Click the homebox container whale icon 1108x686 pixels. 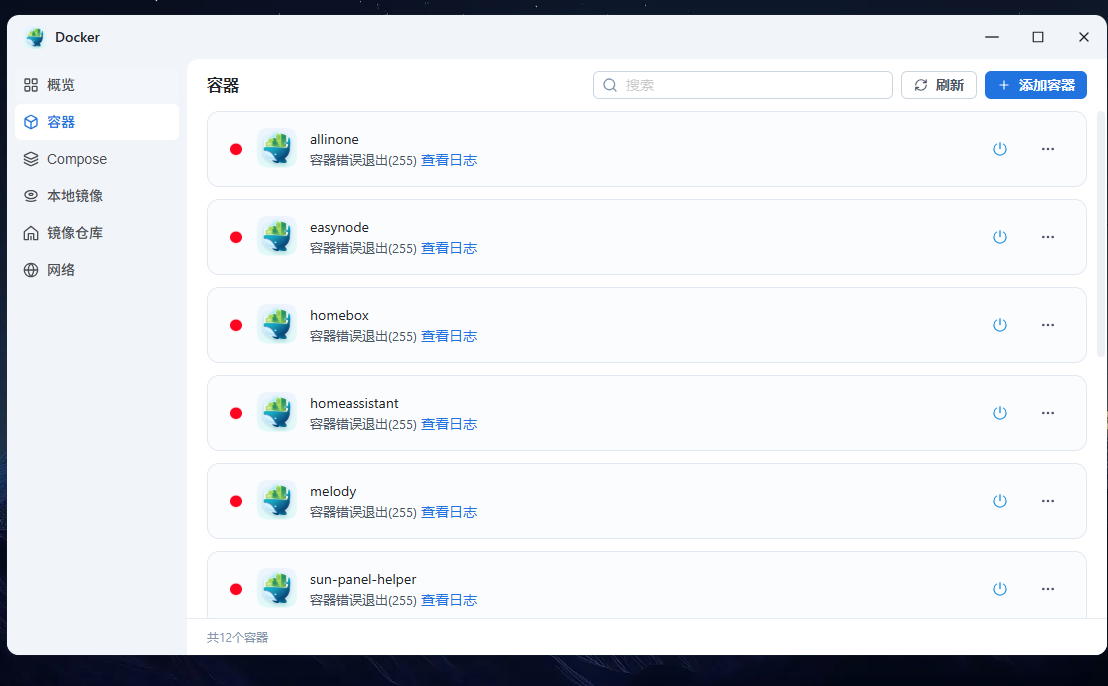277,324
